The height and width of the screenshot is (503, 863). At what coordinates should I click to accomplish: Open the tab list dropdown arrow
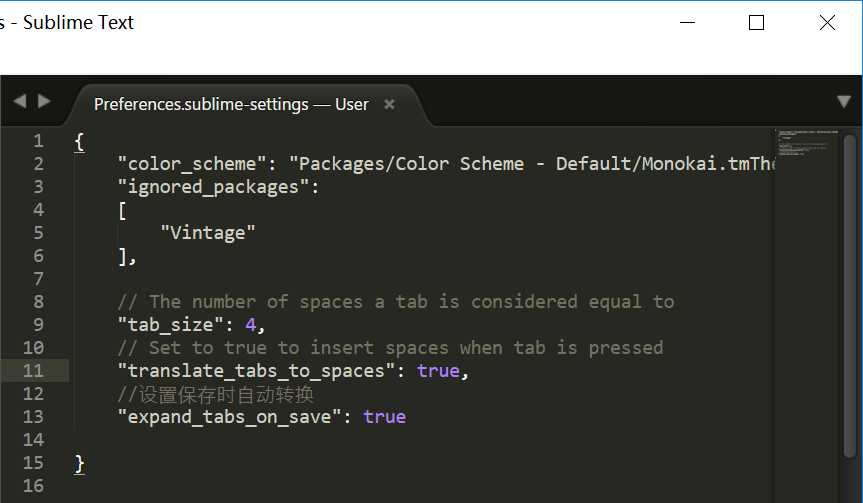pos(844,101)
